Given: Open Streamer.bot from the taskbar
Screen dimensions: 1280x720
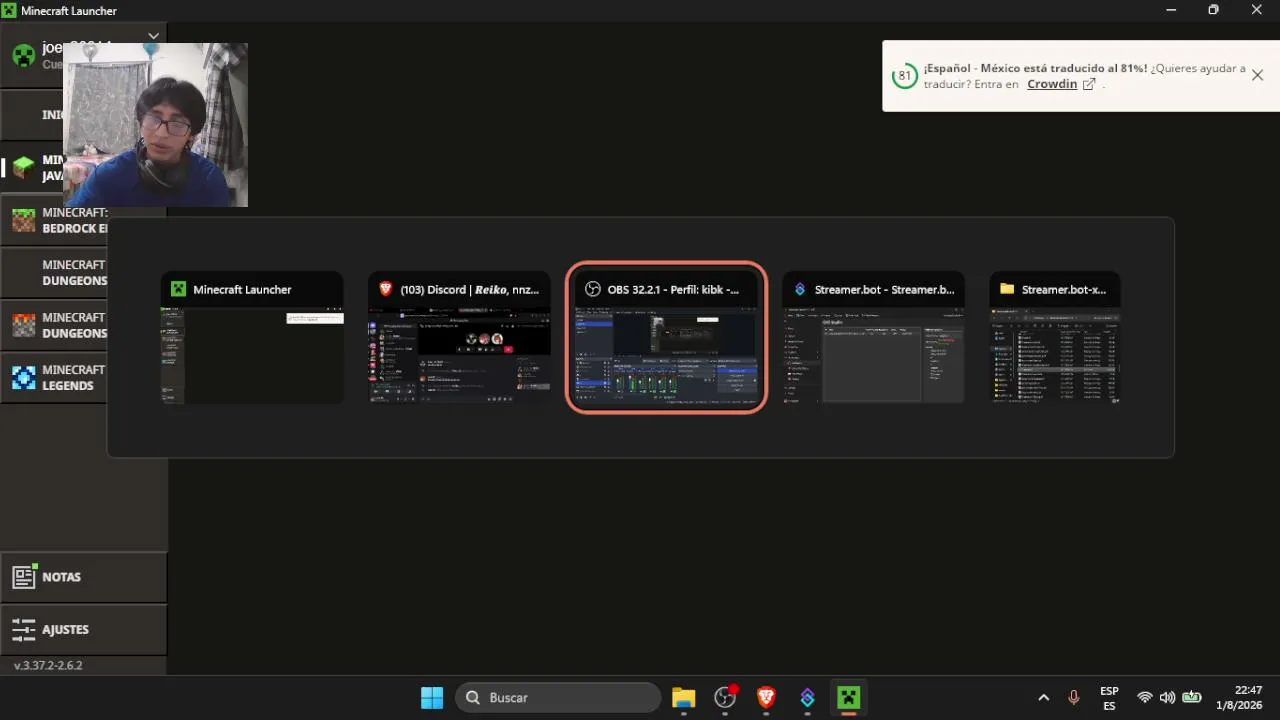Looking at the screenshot, I should point(808,697).
